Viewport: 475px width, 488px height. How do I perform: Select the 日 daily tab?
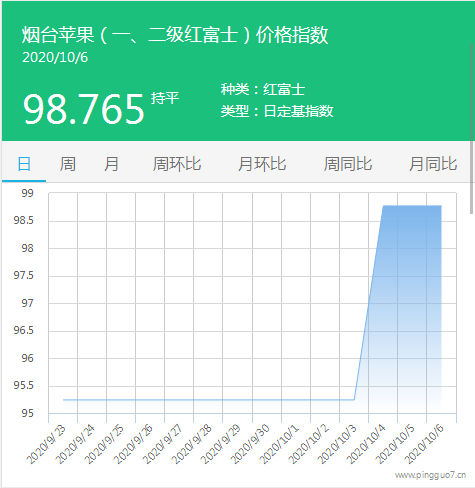tap(24, 164)
